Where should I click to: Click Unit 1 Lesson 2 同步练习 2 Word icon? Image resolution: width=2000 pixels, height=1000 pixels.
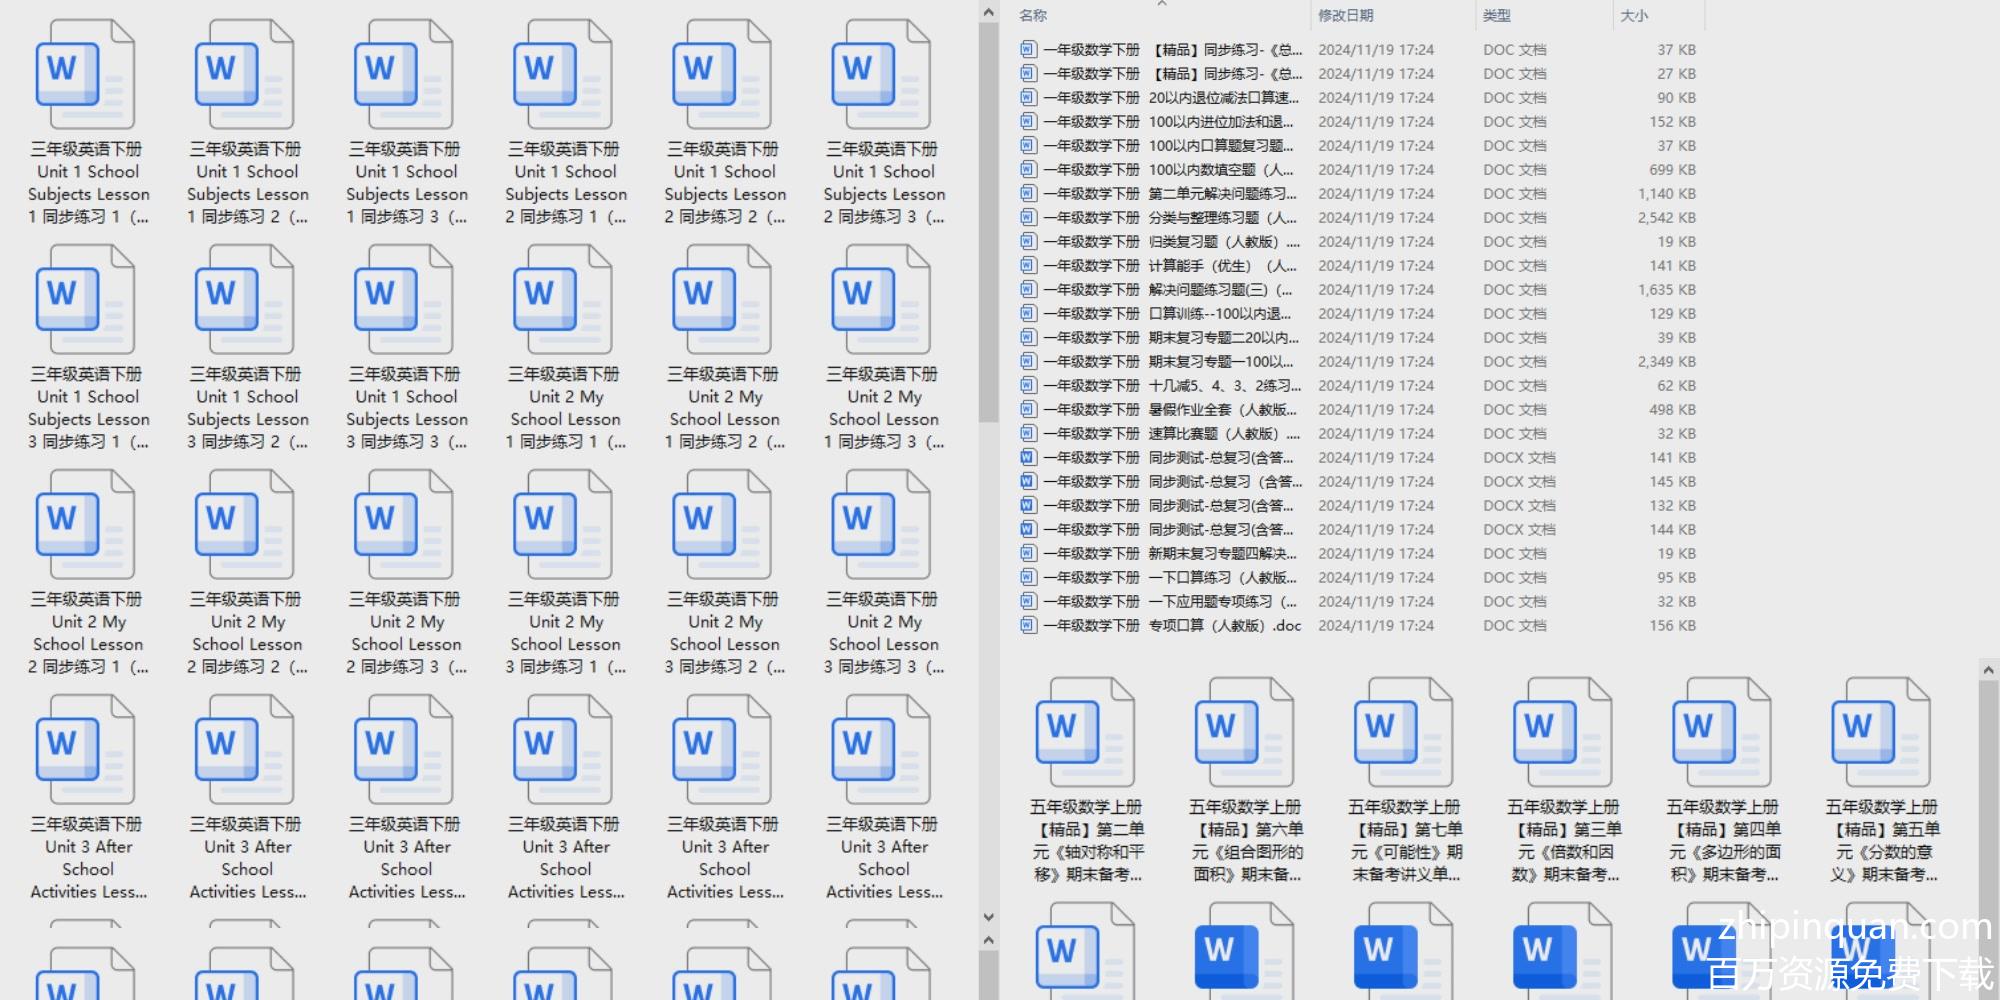tap(721, 75)
